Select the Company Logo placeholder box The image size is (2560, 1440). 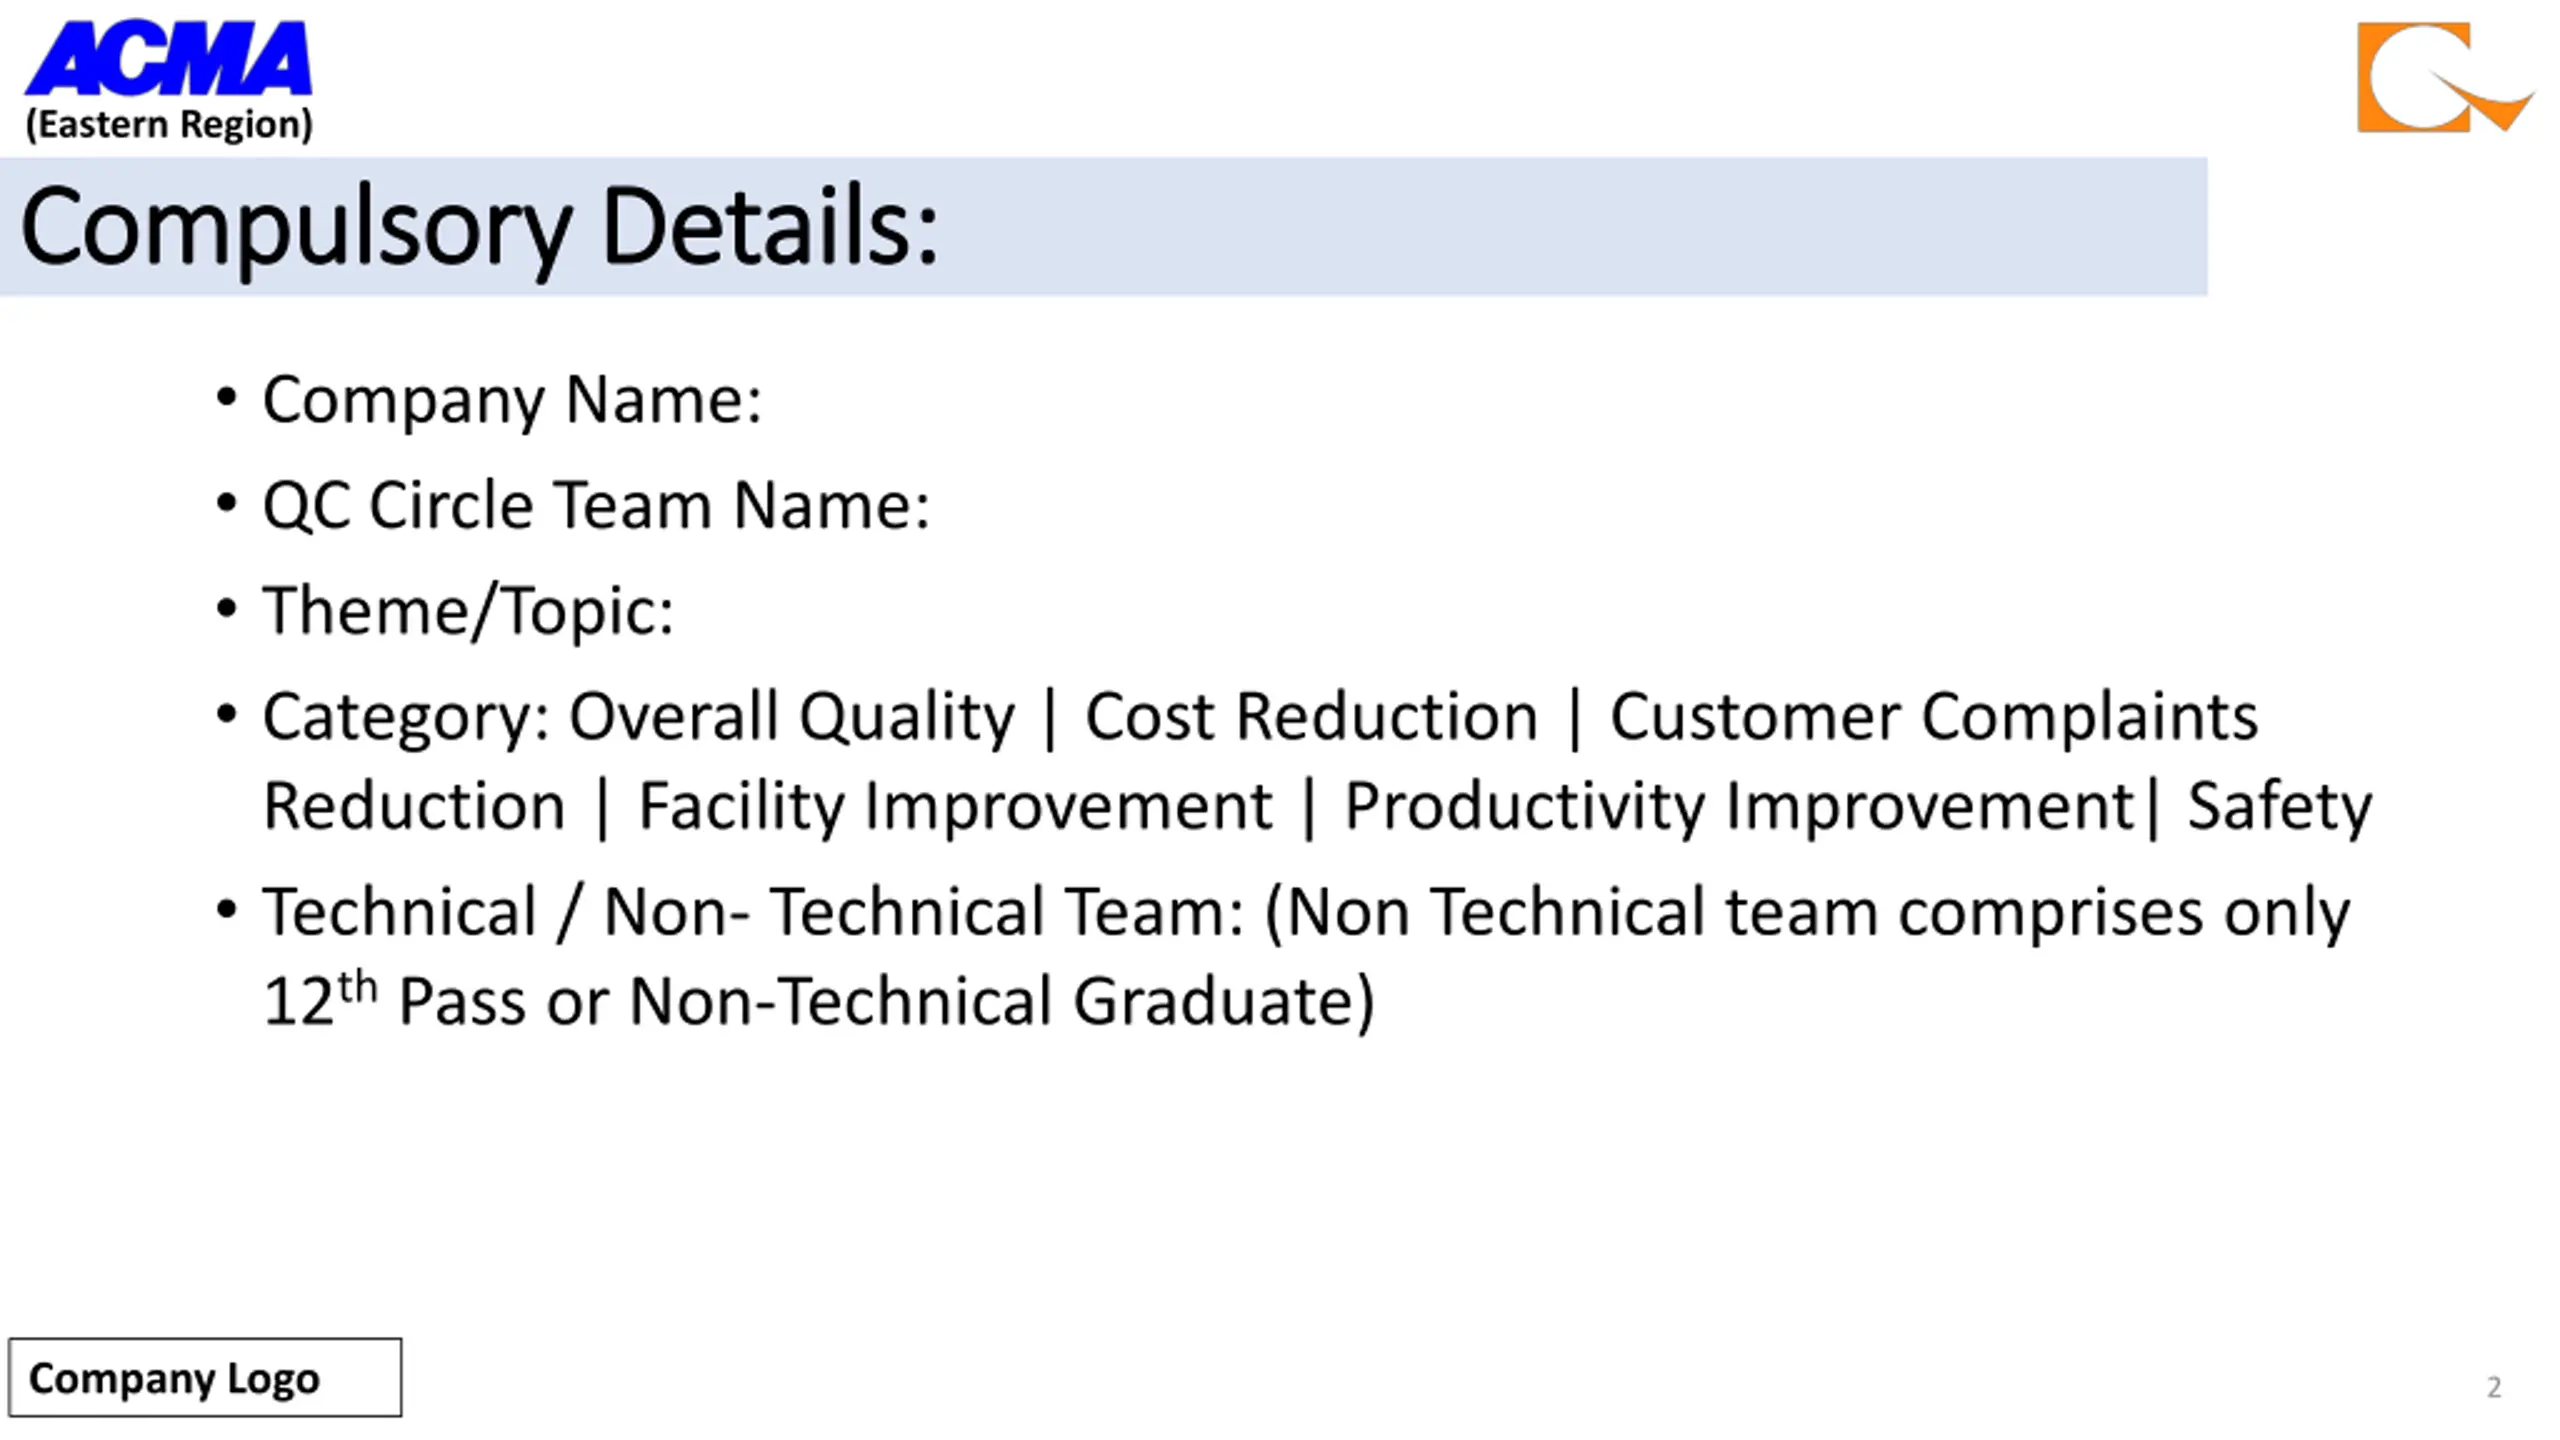(205, 1377)
